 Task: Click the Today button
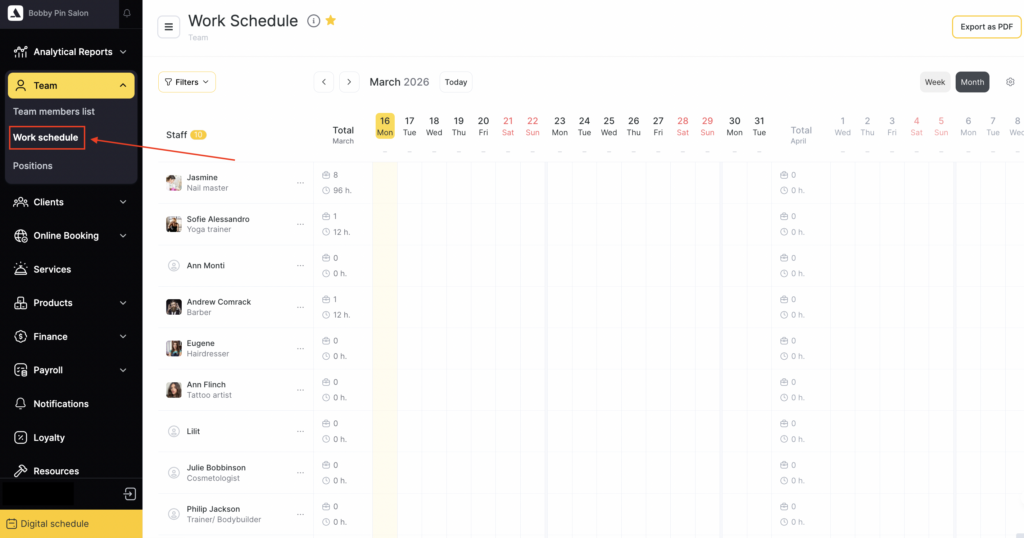tap(456, 82)
